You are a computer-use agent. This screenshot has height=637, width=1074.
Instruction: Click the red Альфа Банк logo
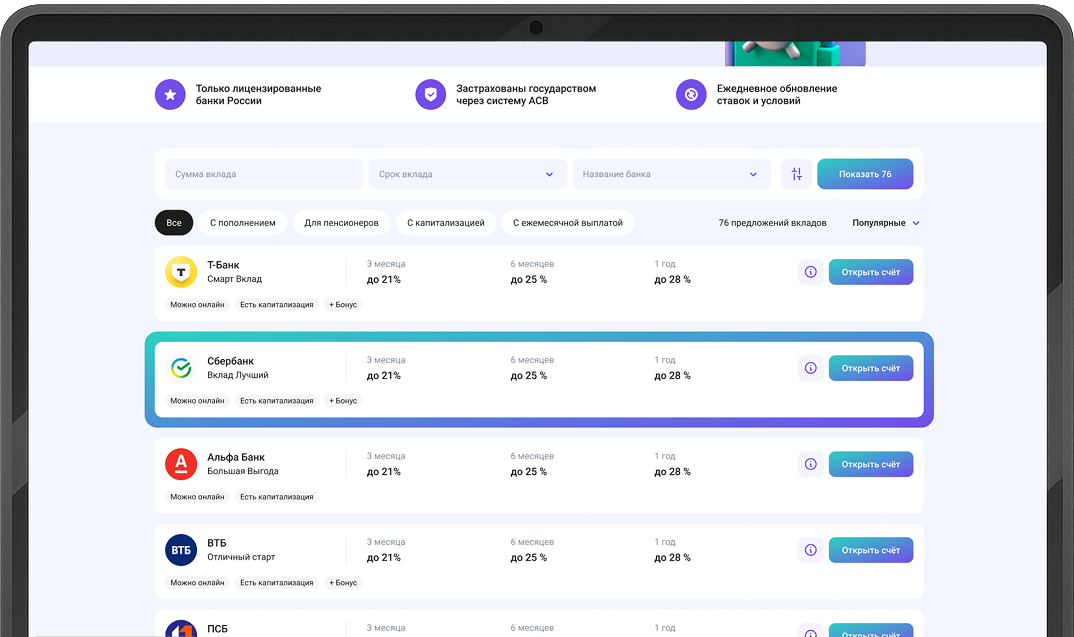tap(181, 464)
